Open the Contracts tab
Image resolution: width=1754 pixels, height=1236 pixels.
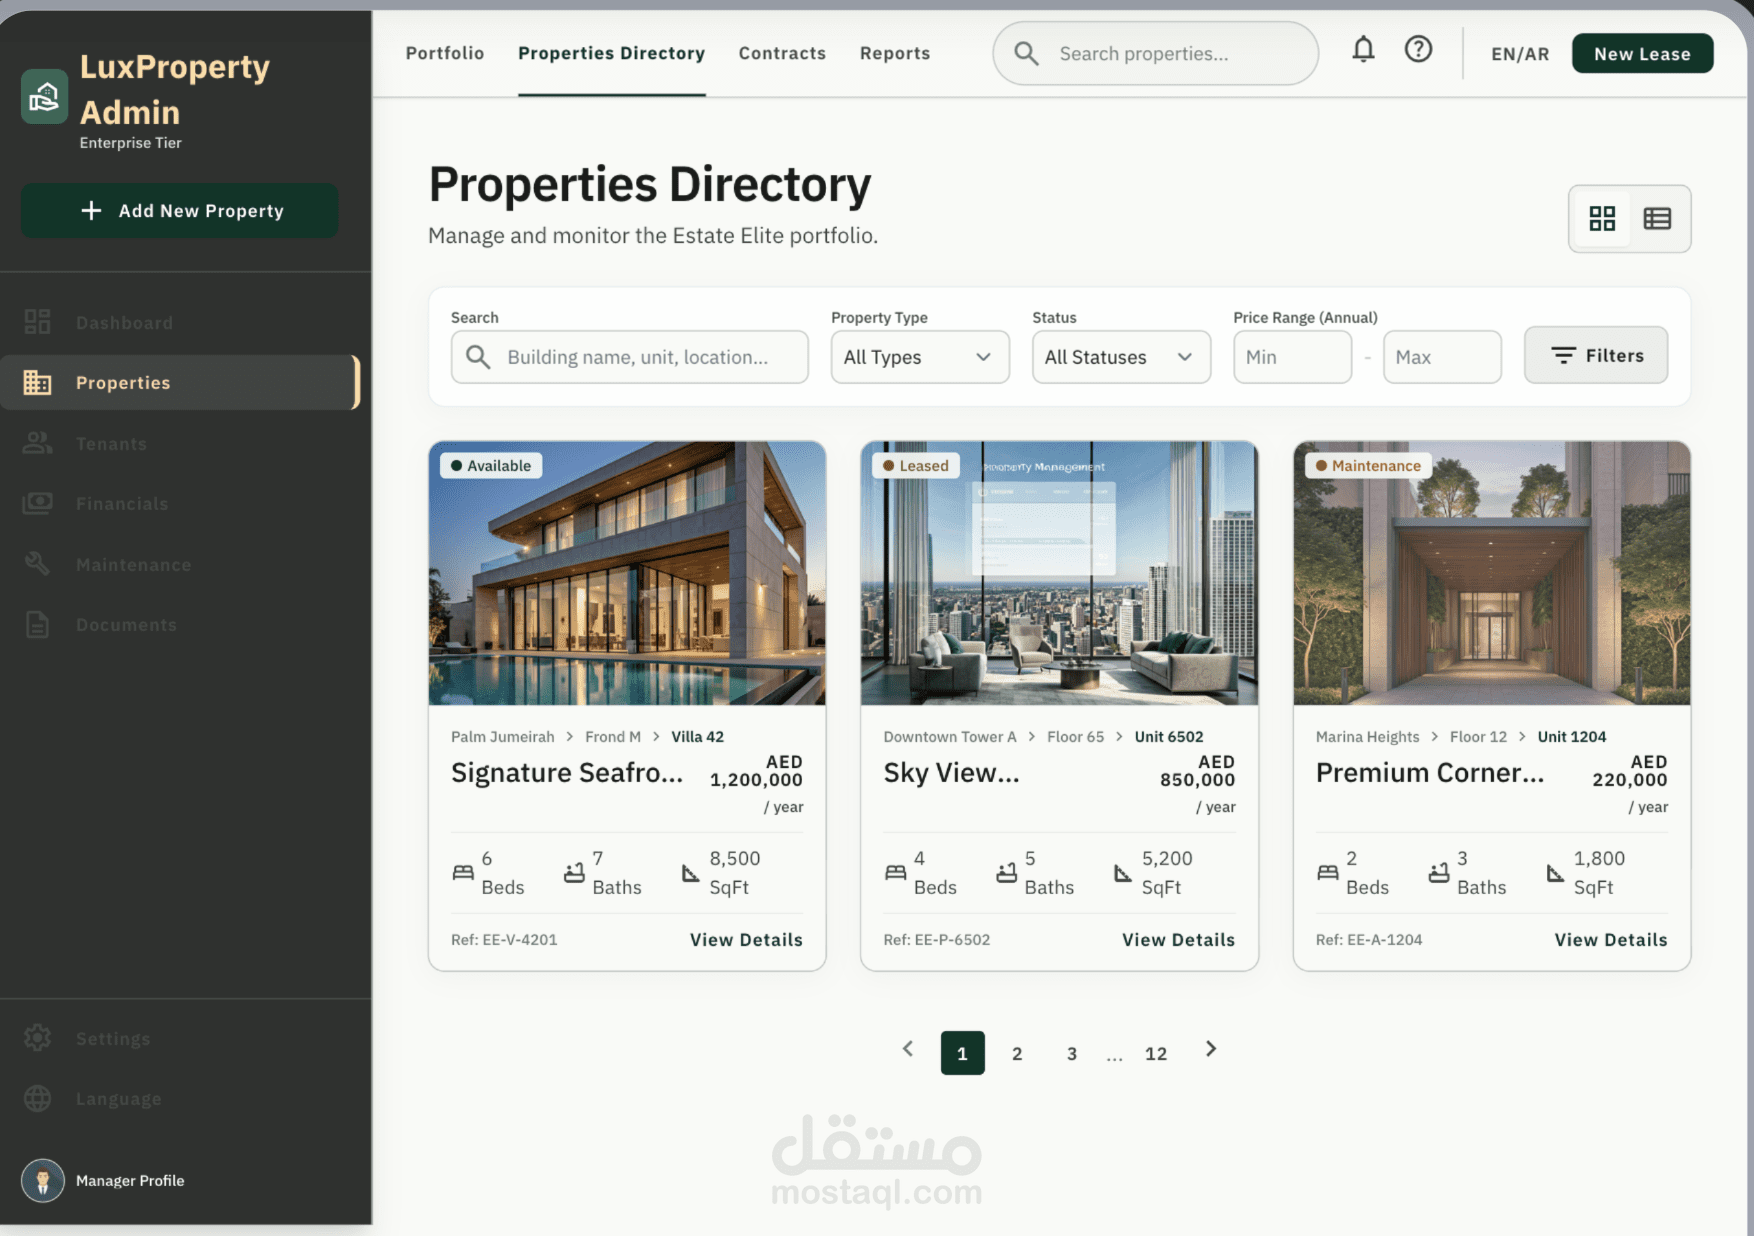(782, 53)
